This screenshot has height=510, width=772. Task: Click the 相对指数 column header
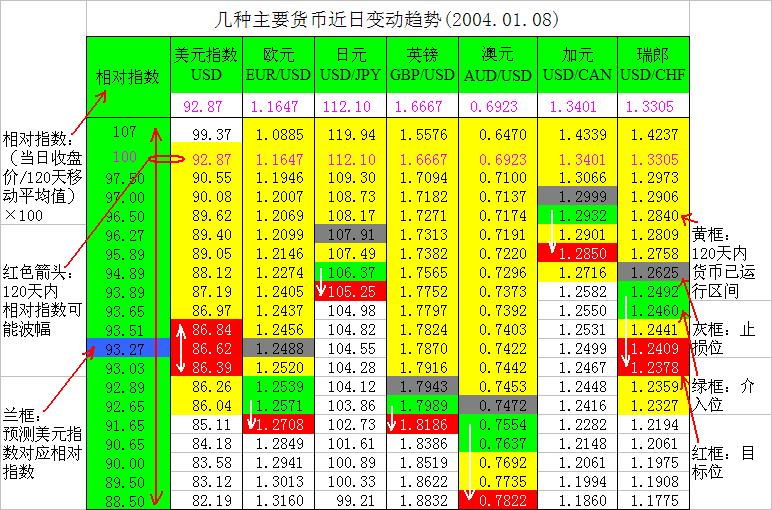128,77
